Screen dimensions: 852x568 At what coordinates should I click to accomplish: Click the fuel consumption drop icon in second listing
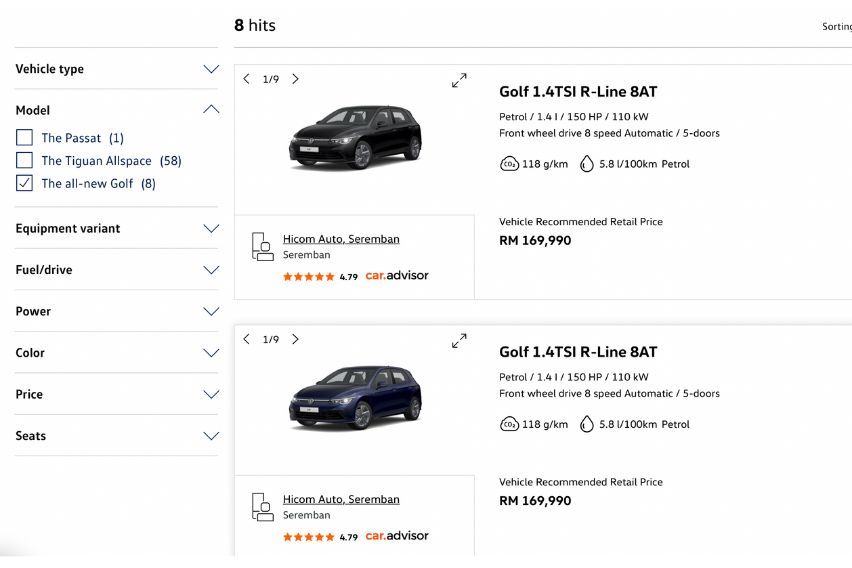[586, 424]
